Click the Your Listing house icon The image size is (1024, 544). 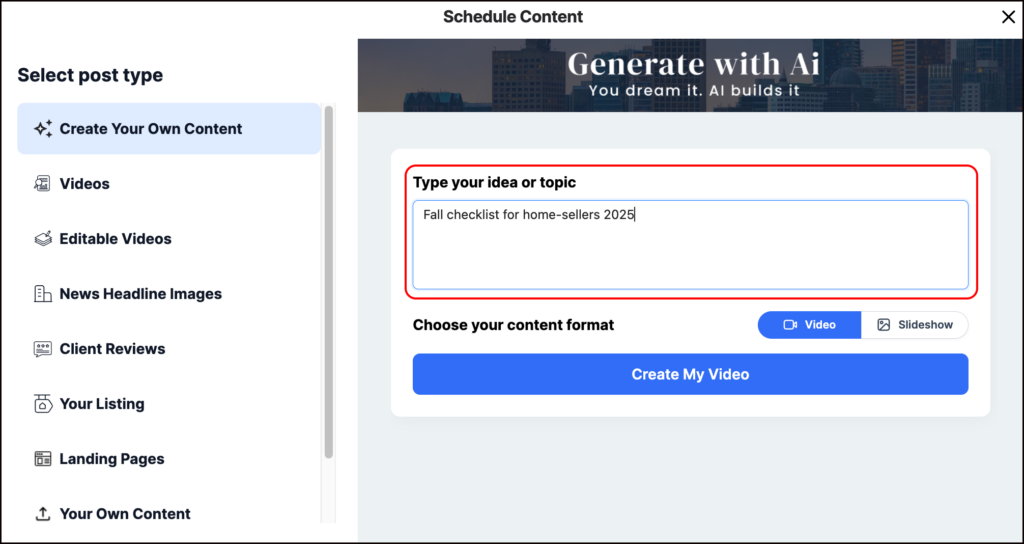pyautogui.click(x=43, y=404)
